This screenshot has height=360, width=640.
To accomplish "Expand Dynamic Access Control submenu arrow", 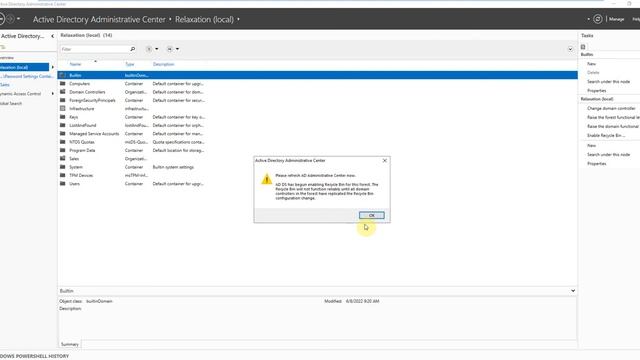I will (52, 94).
